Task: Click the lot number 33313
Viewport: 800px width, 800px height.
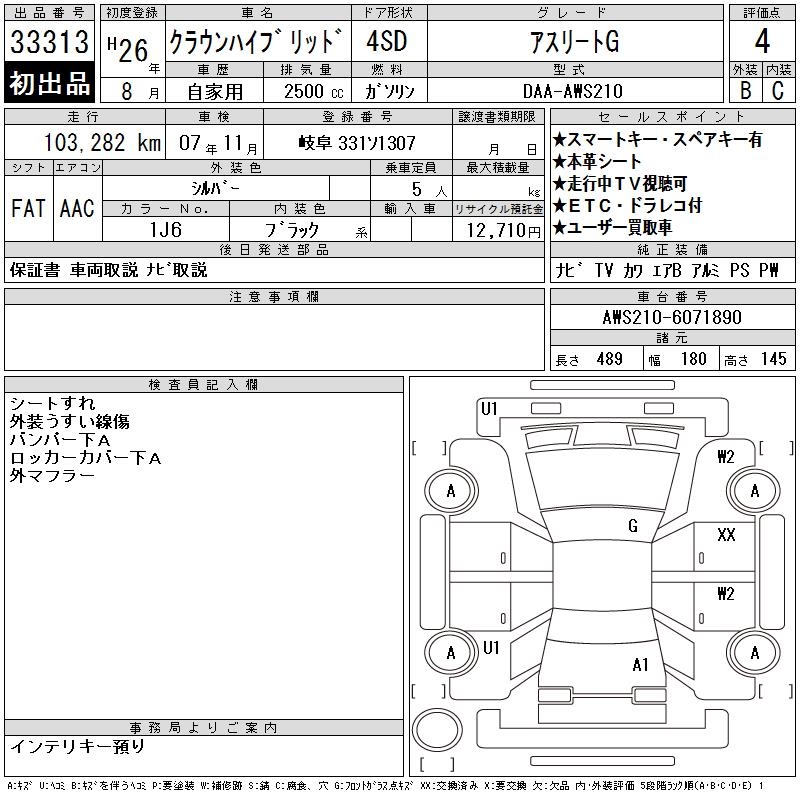Action: click(49, 42)
